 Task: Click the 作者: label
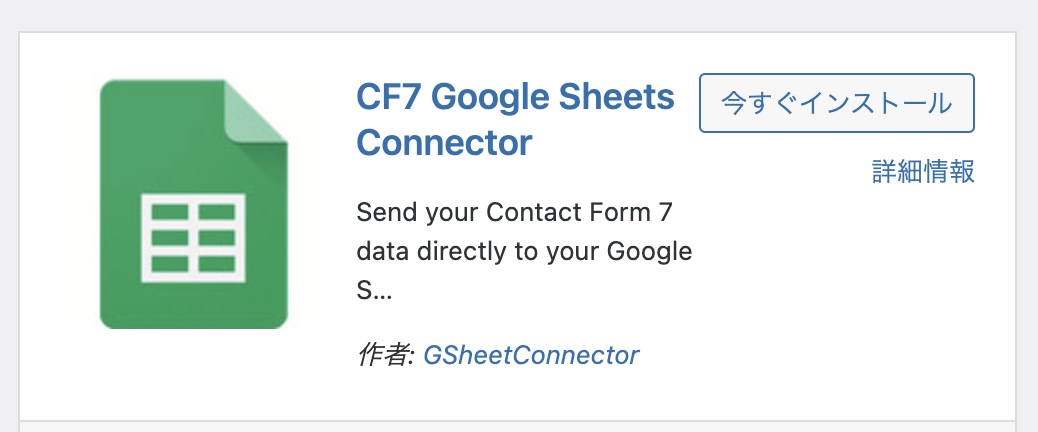click(385, 355)
